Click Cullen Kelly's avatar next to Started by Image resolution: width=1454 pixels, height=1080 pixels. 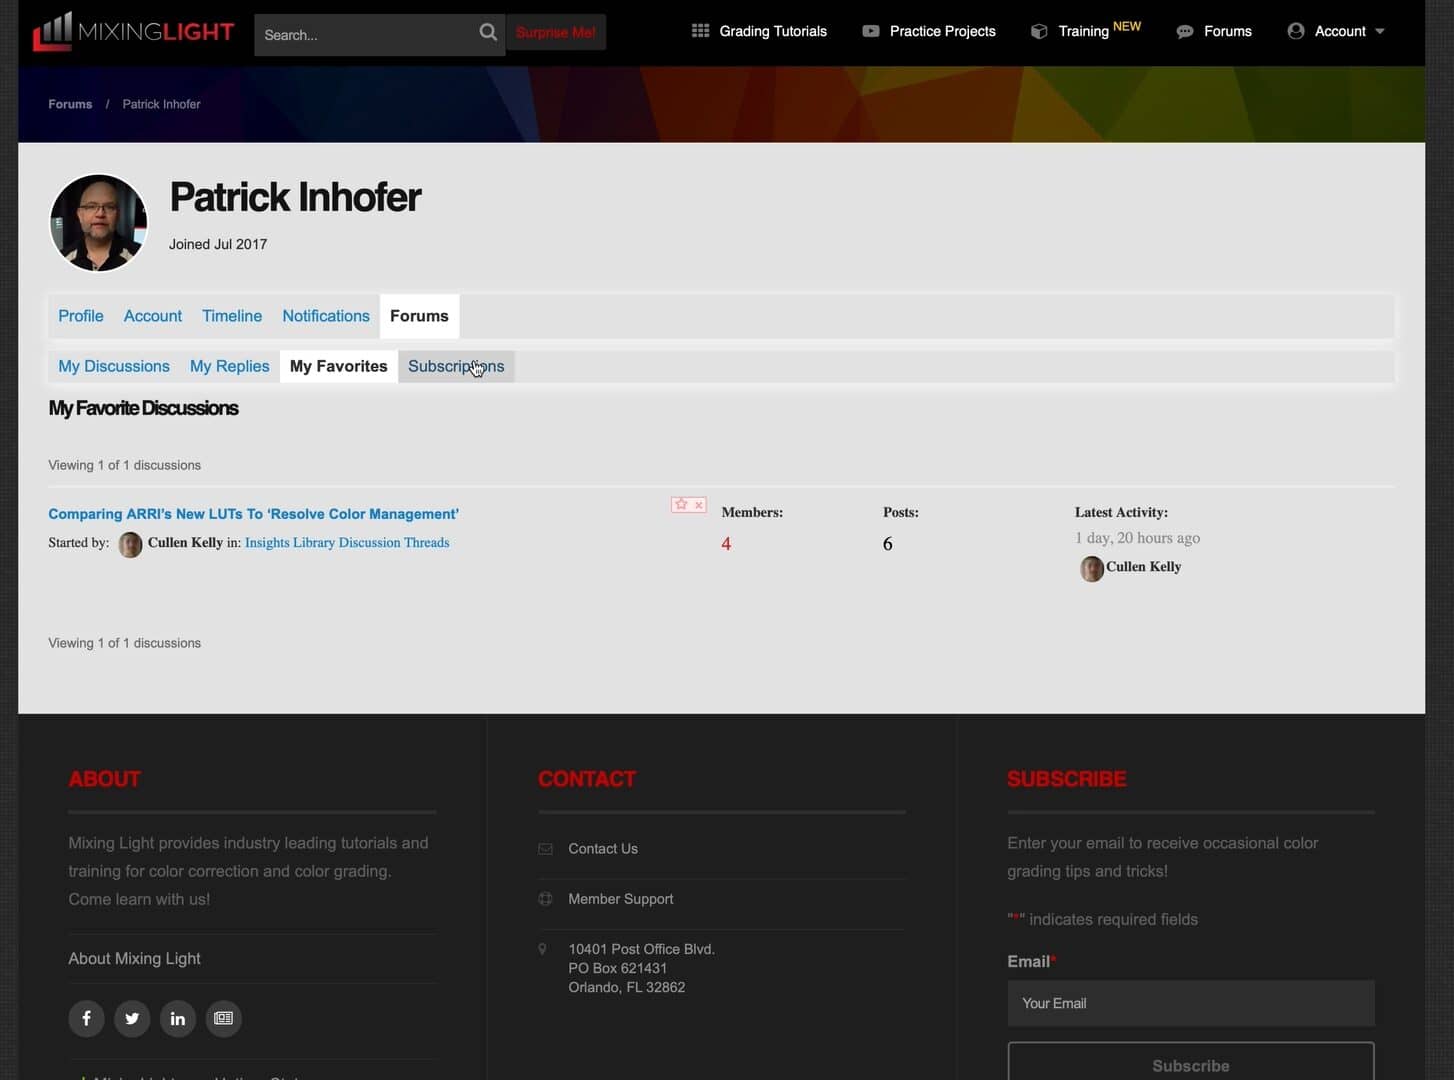coord(130,544)
